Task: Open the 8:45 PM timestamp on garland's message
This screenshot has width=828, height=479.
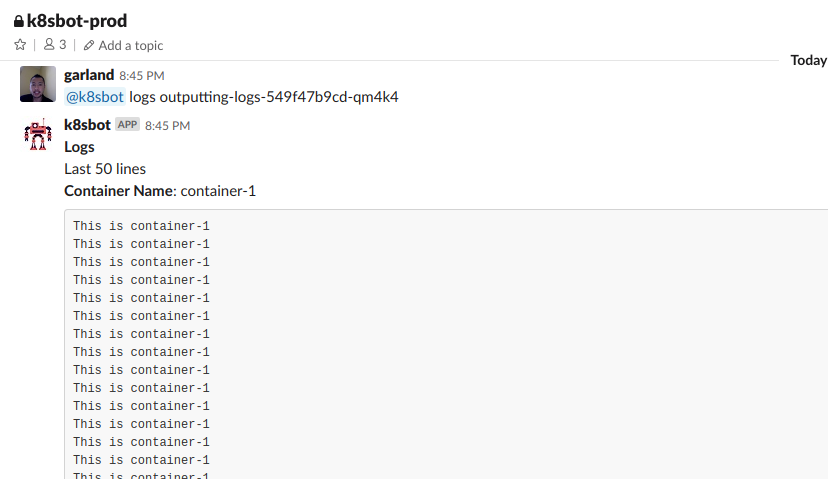Action: [x=142, y=76]
